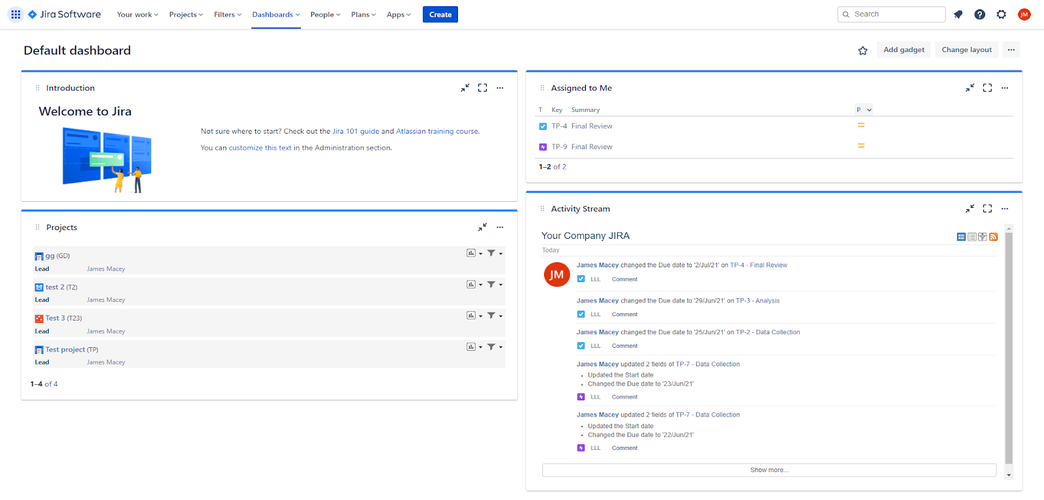Viewport: 1044px width, 500px height.
Task: Open Activity Stream more actions menu
Action: tap(1005, 209)
